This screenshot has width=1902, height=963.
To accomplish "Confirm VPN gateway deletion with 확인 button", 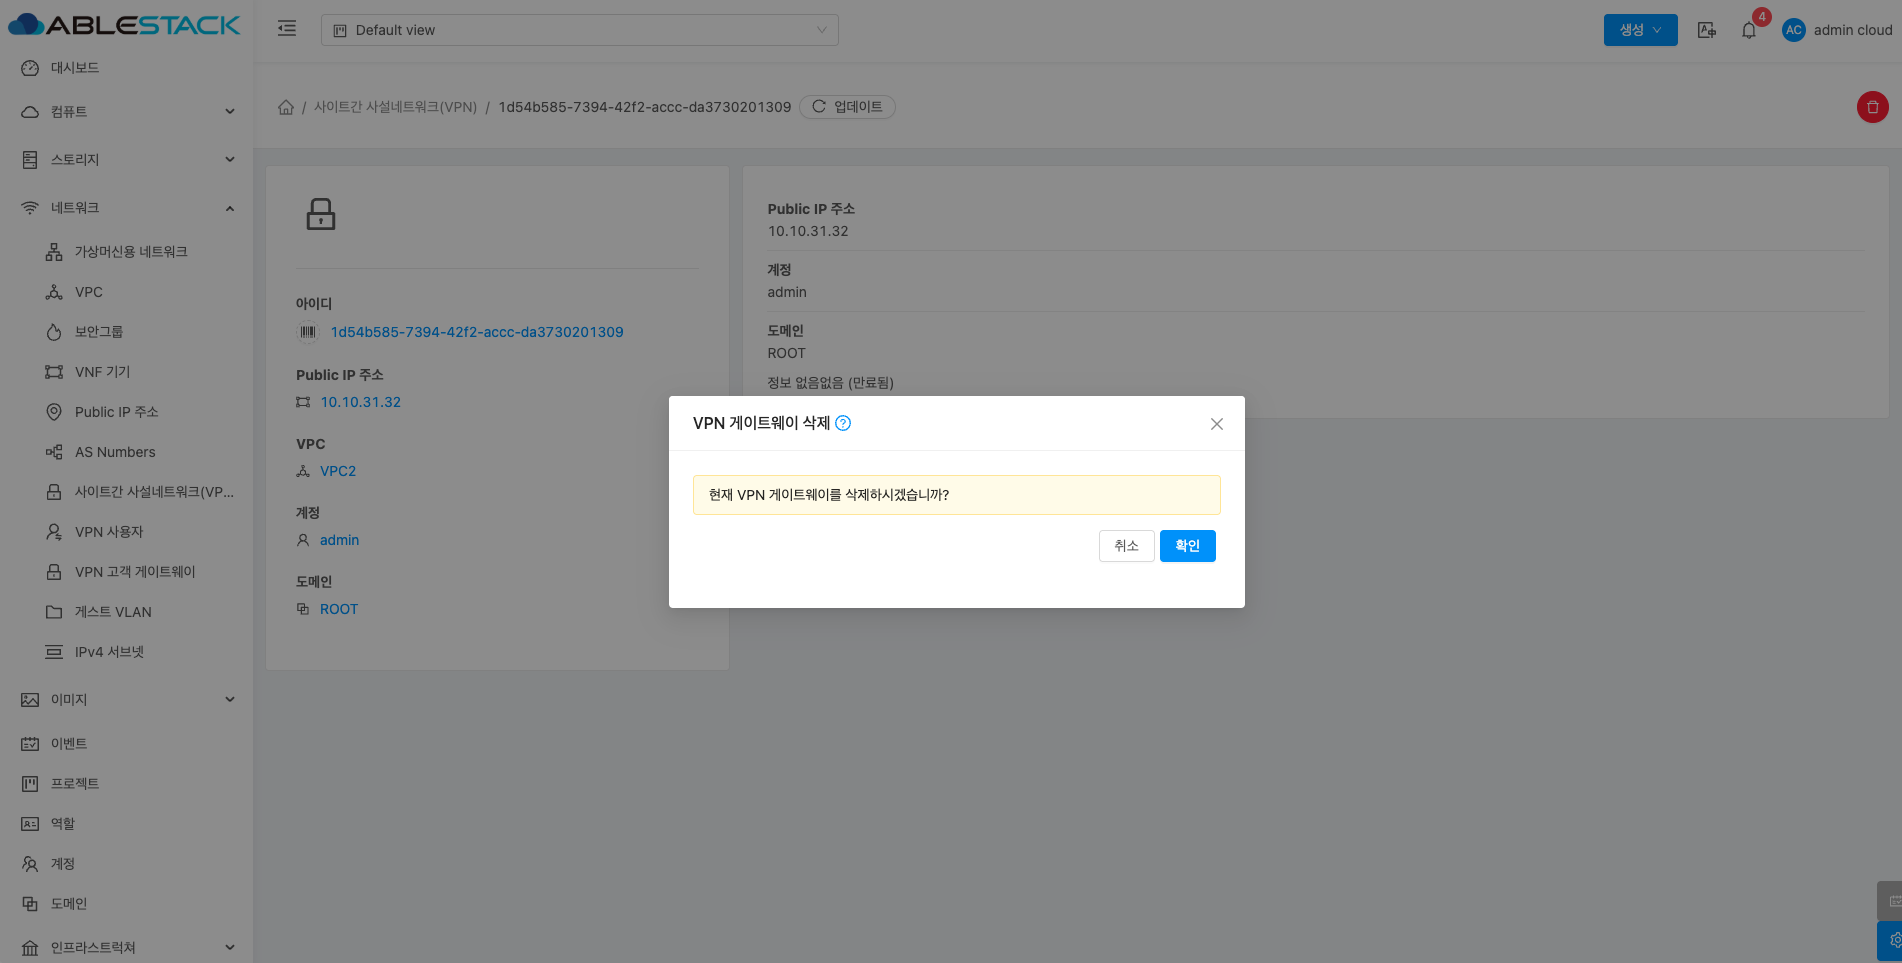I will click(1187, 546).
